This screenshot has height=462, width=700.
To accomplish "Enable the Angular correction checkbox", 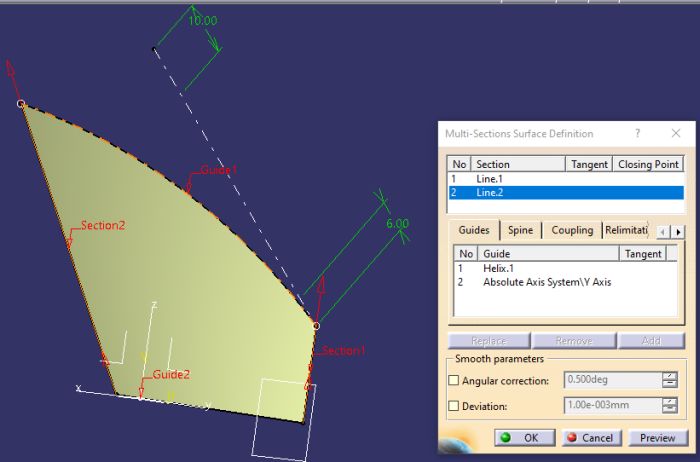I will (454, 380).
